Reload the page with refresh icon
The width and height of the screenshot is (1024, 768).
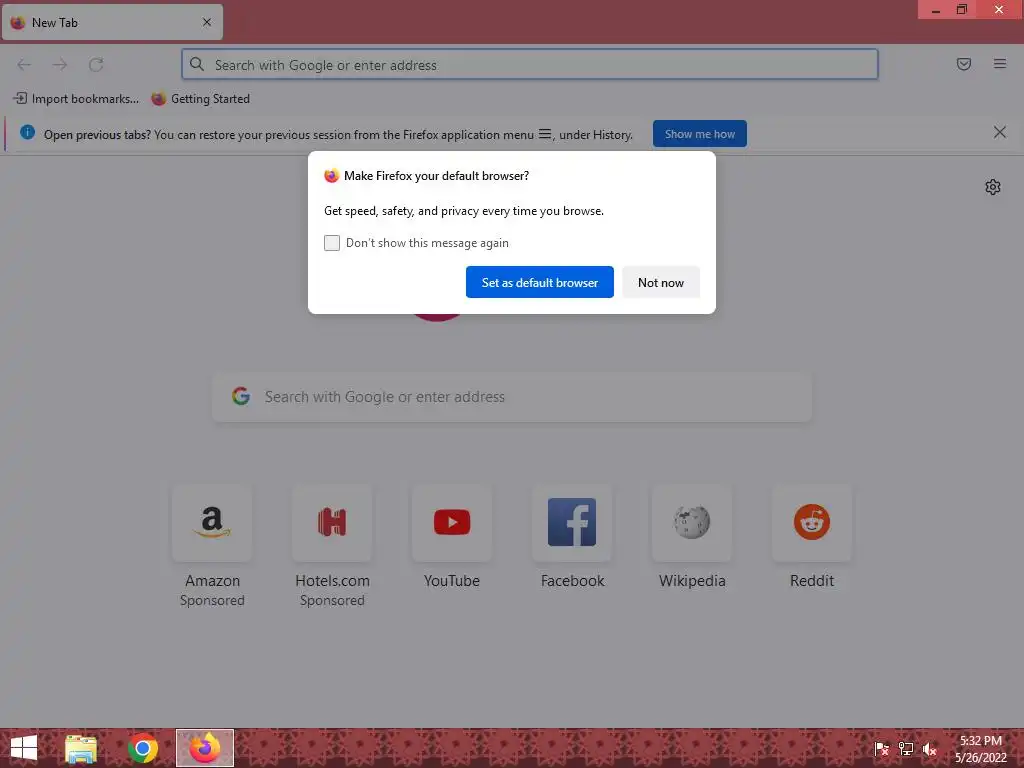point(96,65)
